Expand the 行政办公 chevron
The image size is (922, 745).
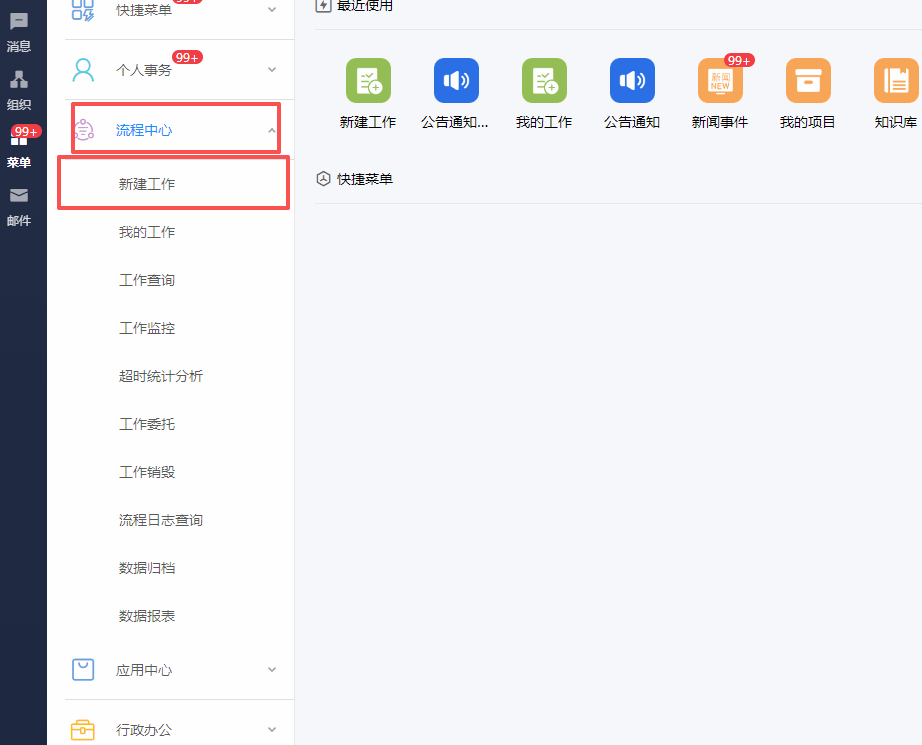(272, 730)
